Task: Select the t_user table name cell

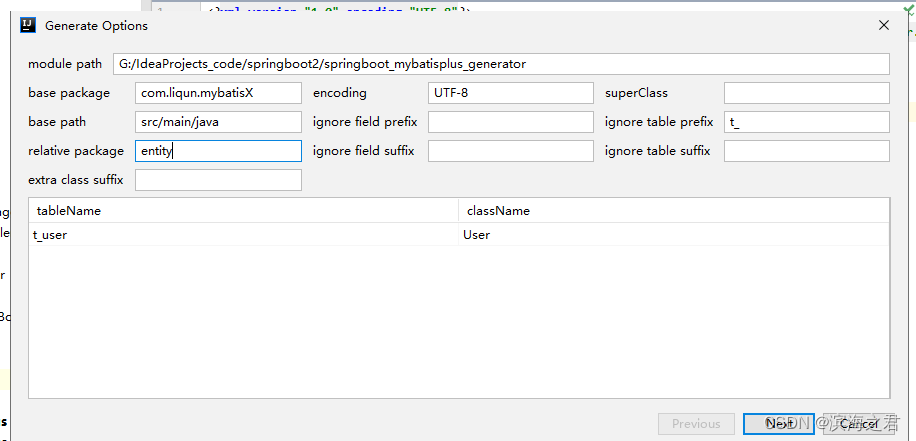Action: 244,235
